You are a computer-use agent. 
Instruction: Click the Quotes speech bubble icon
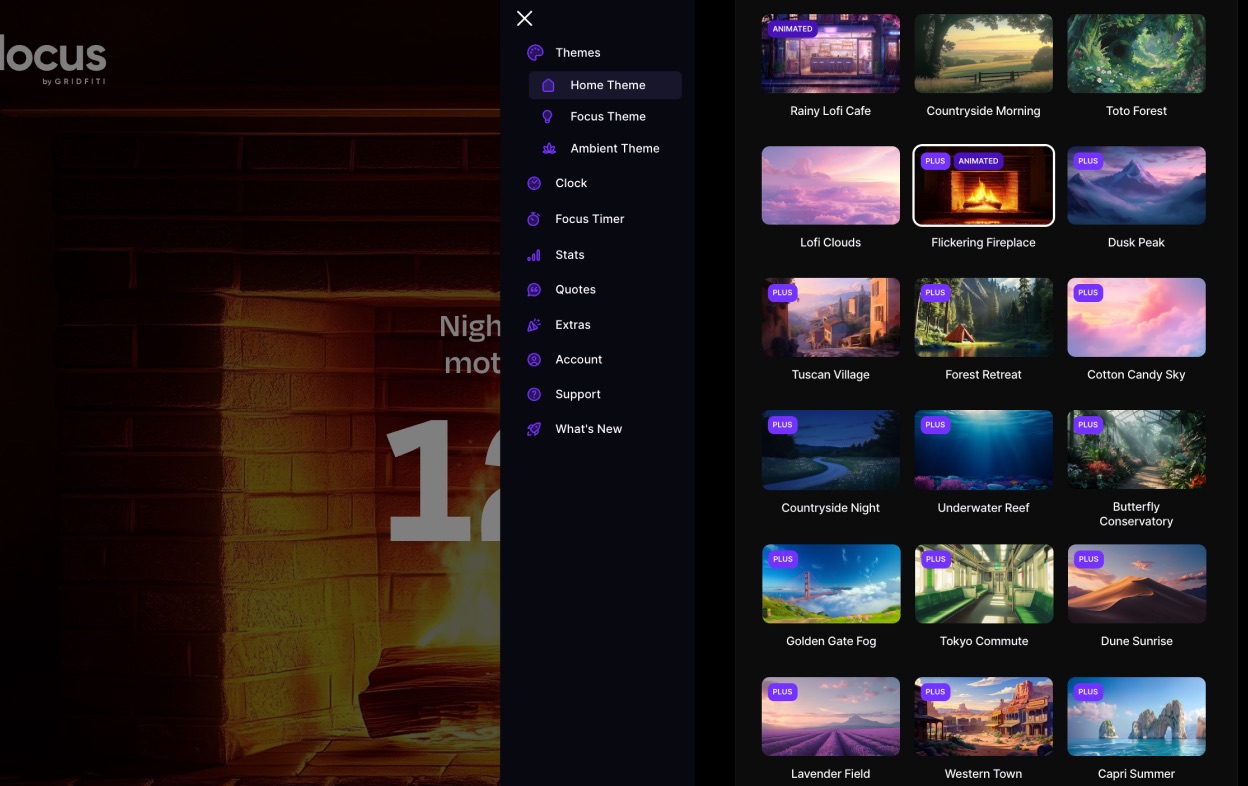coord(534,290)
